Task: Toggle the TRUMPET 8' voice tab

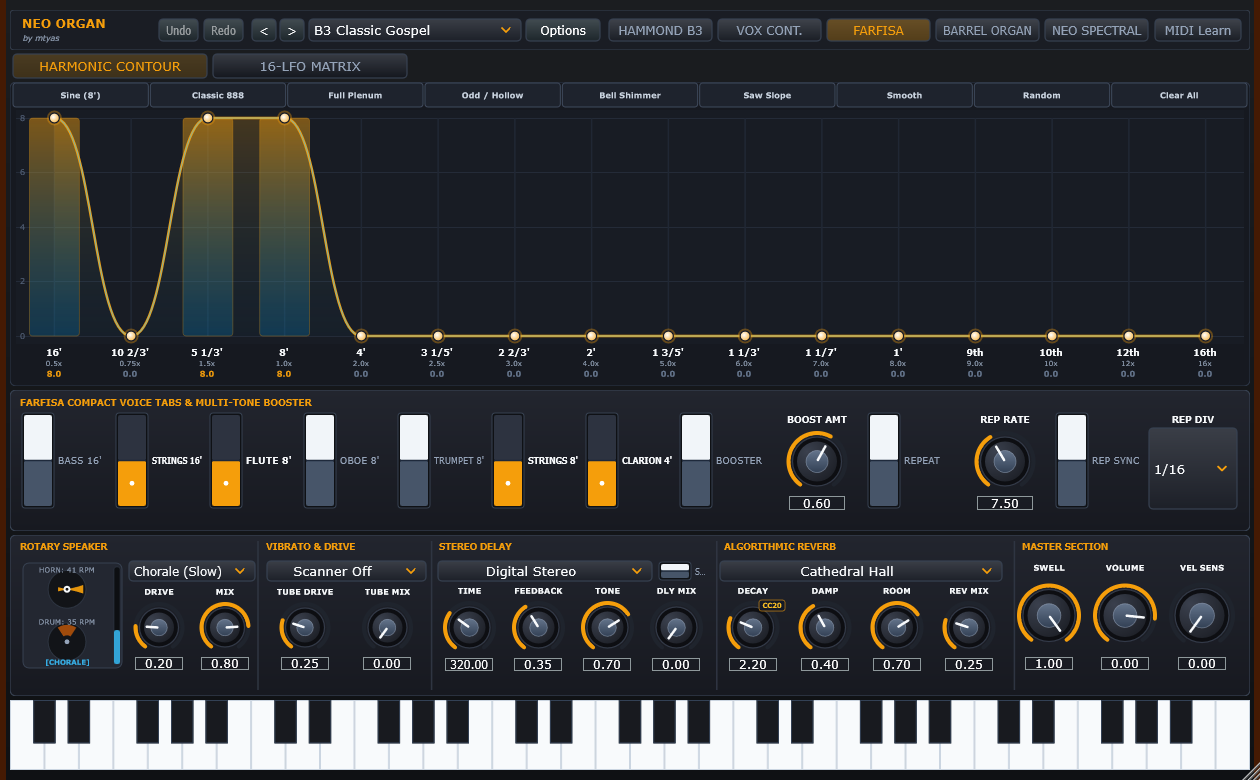Action: (x=414, y=461)
